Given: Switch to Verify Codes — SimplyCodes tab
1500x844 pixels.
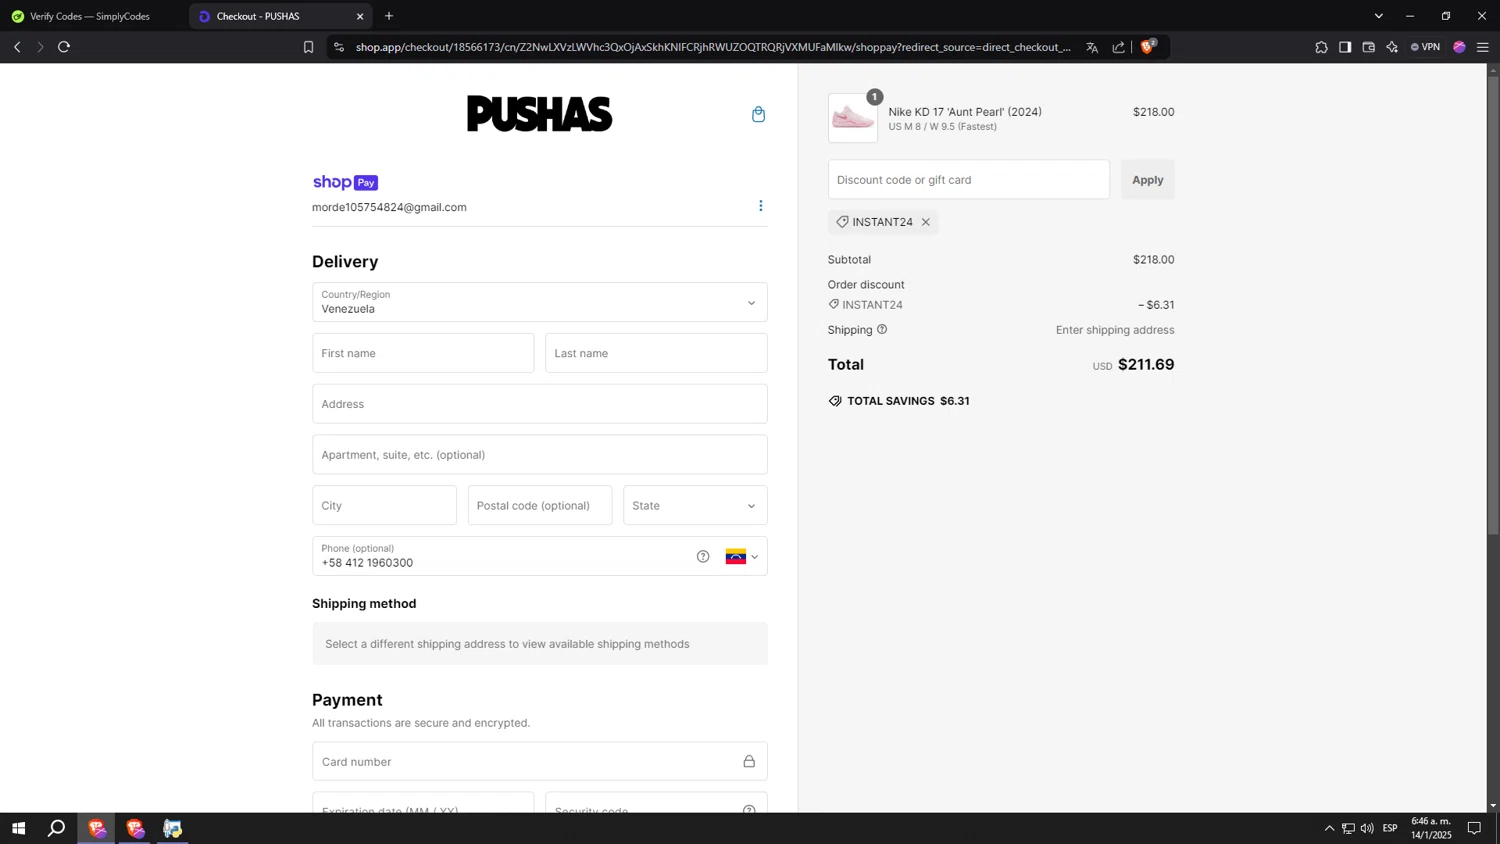Looking at the screenshot, I should pyautogui.click(x=90, y=16).
